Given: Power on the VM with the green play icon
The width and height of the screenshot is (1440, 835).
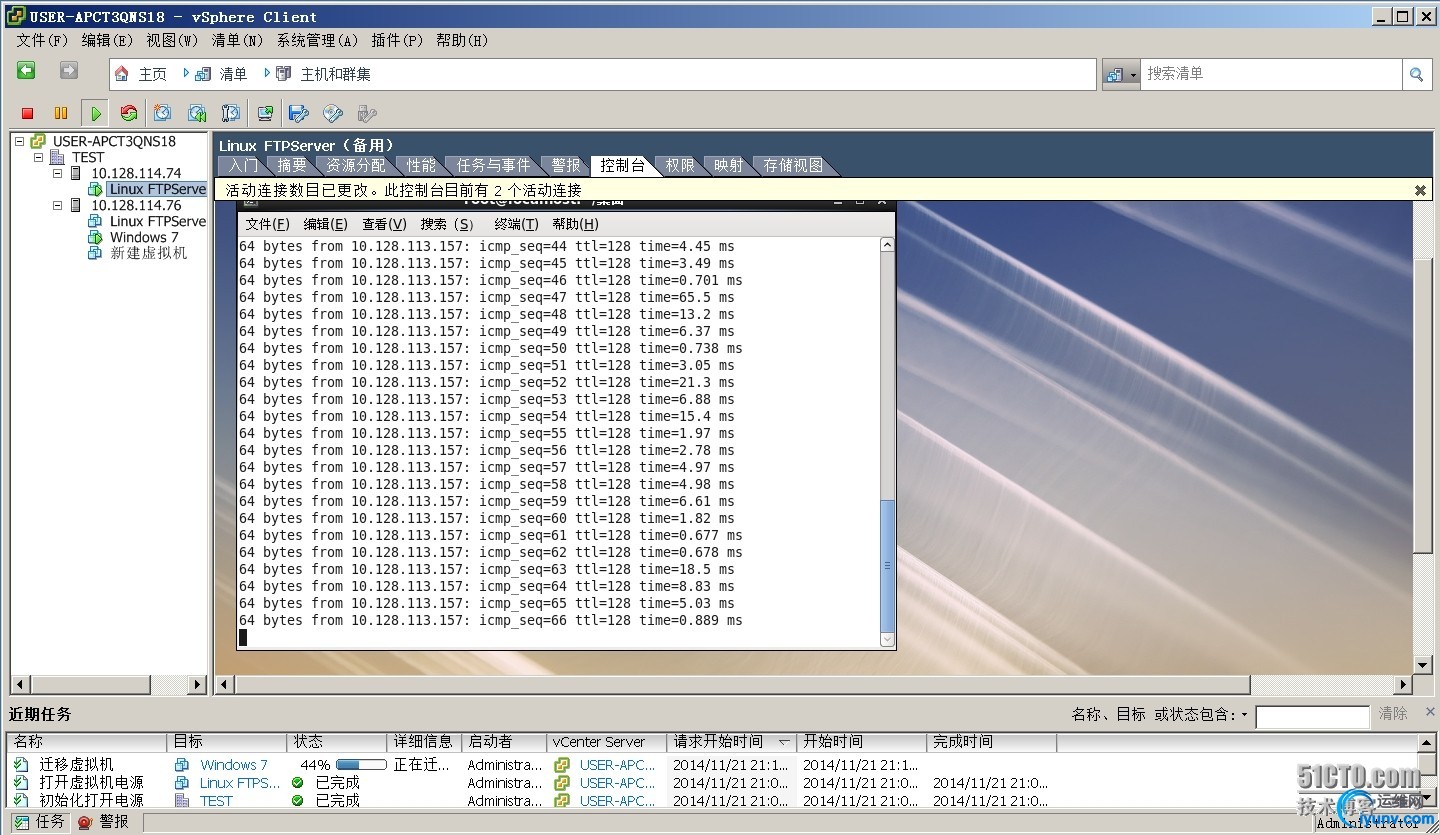Looking at the screenshot, I should 95,114.
